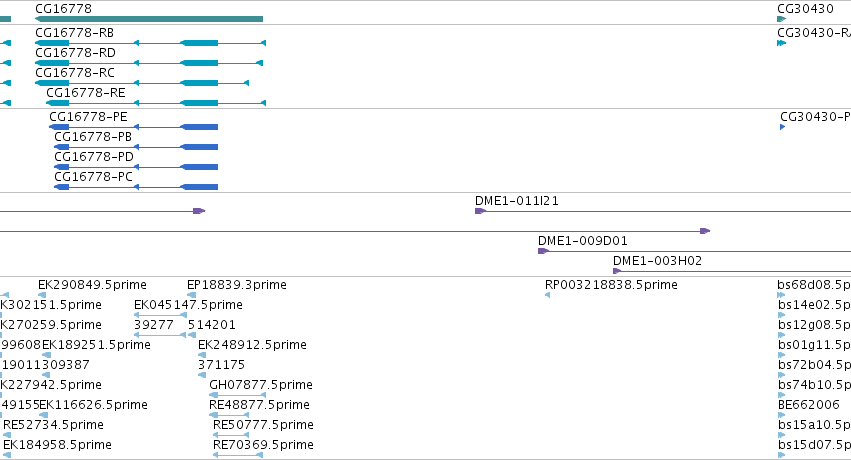Click the GH07877.5prime EST label
This screenshot has width=851, height=460.
261,385
